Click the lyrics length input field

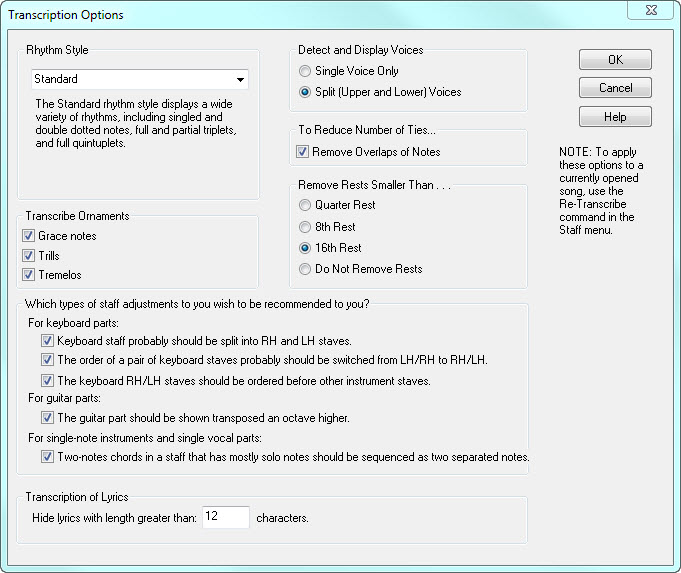tap(225, 517)
